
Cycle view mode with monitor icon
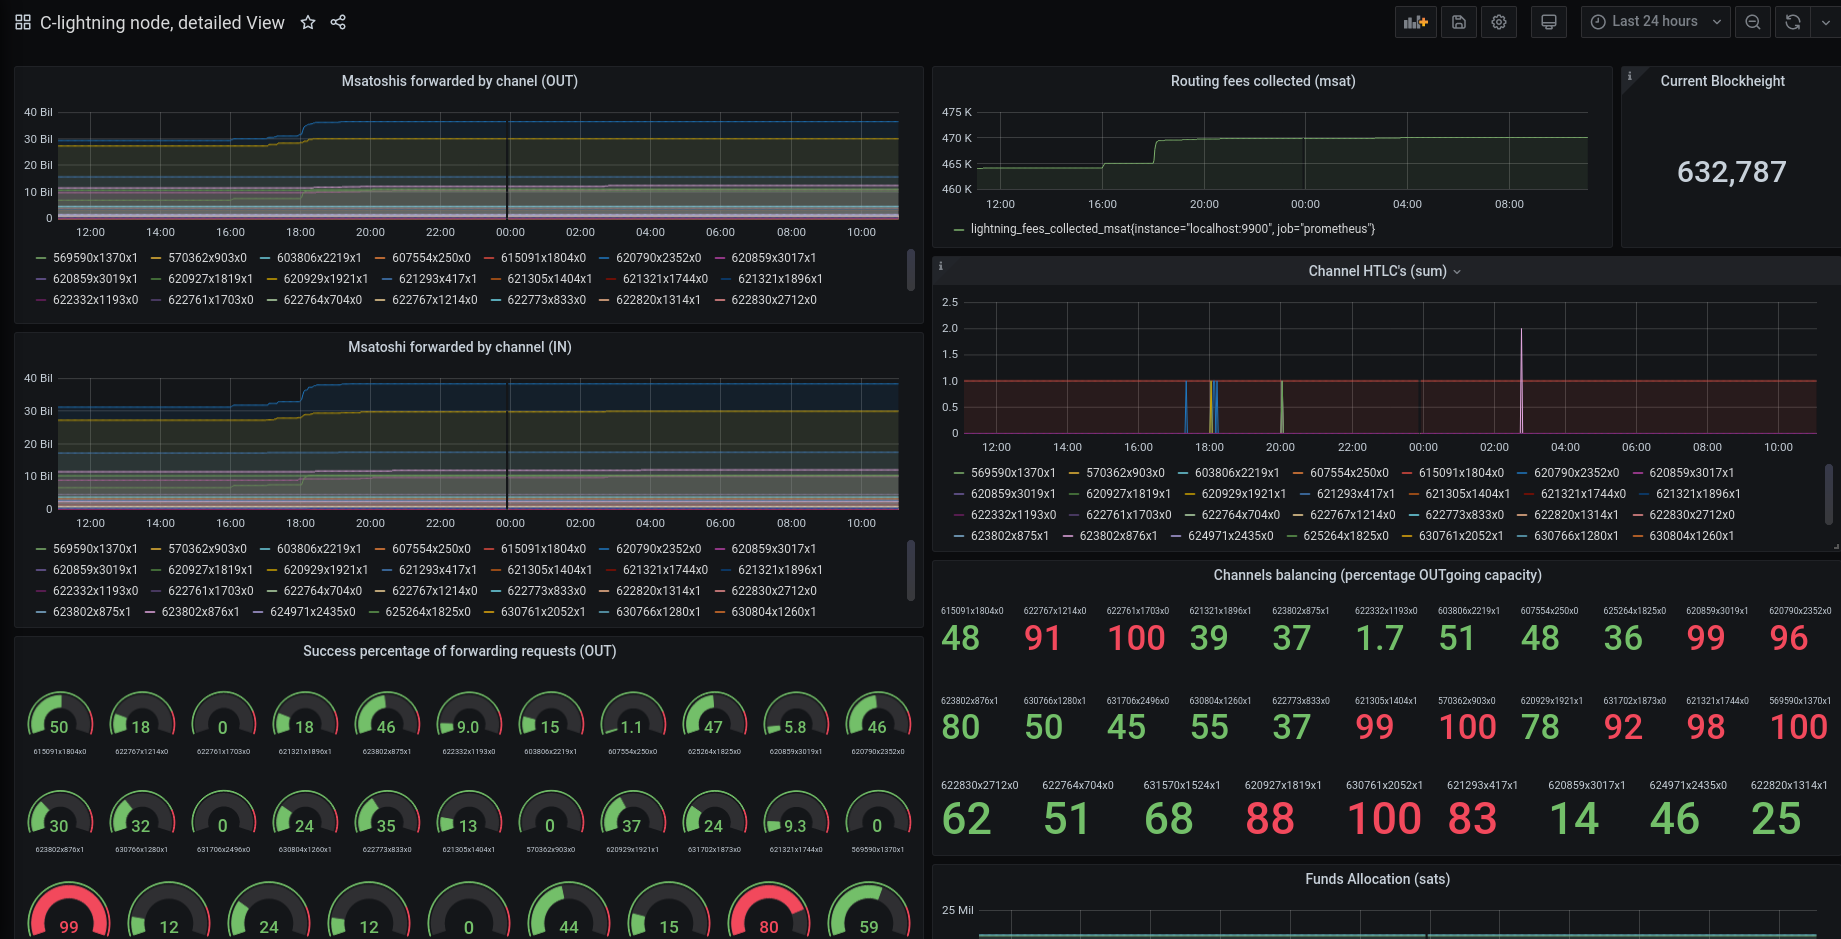pyautogui.click(x=1549, y=22)
